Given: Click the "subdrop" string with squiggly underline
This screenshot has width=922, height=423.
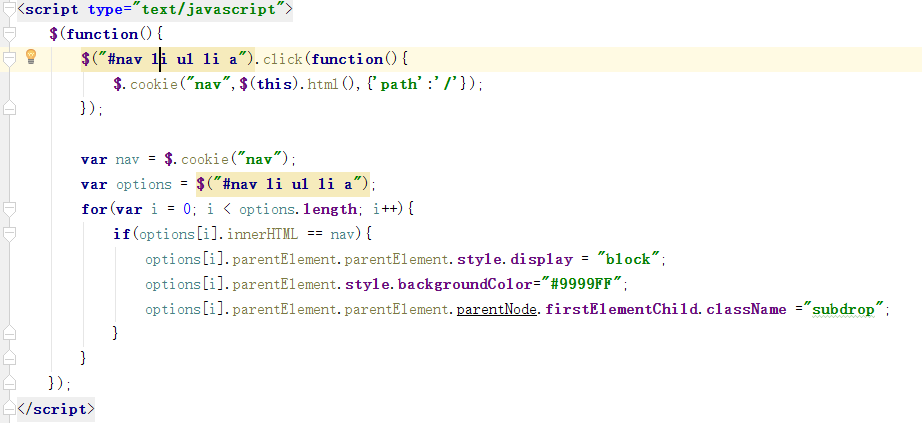Looking at the screenshot, I should click(x=844, y=309).
